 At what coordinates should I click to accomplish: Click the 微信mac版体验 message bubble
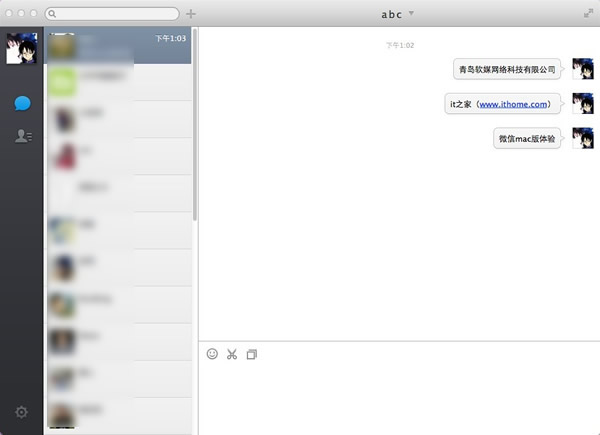[527, 138]
